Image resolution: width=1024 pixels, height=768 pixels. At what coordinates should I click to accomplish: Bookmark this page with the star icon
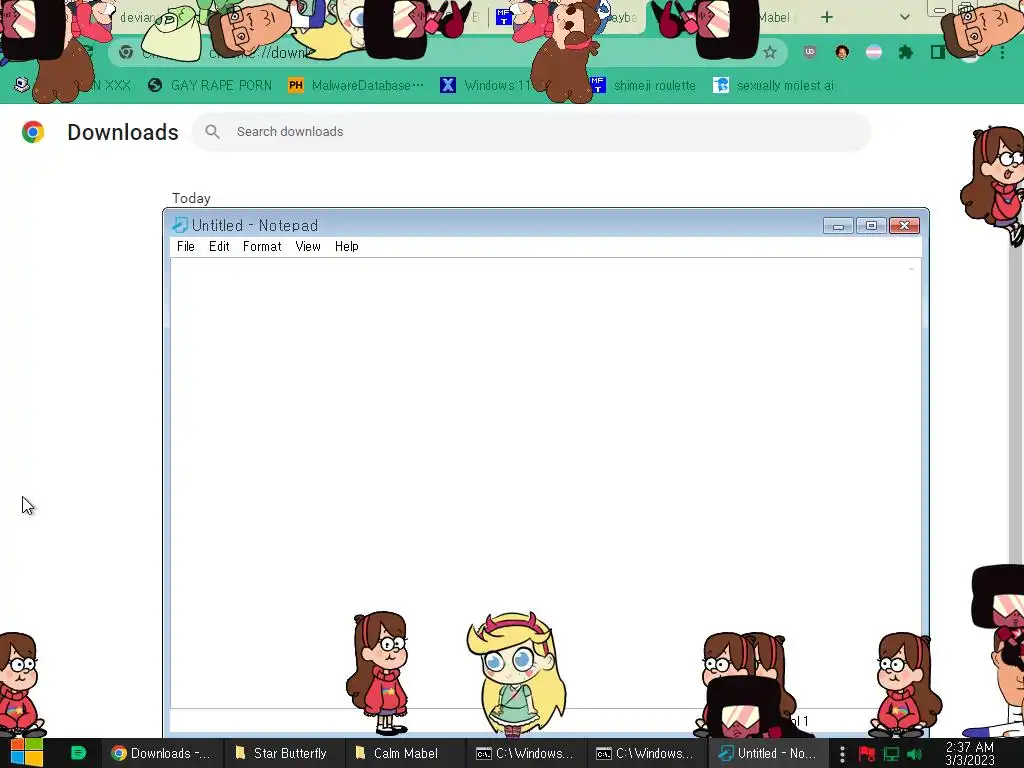coord(770,52)
